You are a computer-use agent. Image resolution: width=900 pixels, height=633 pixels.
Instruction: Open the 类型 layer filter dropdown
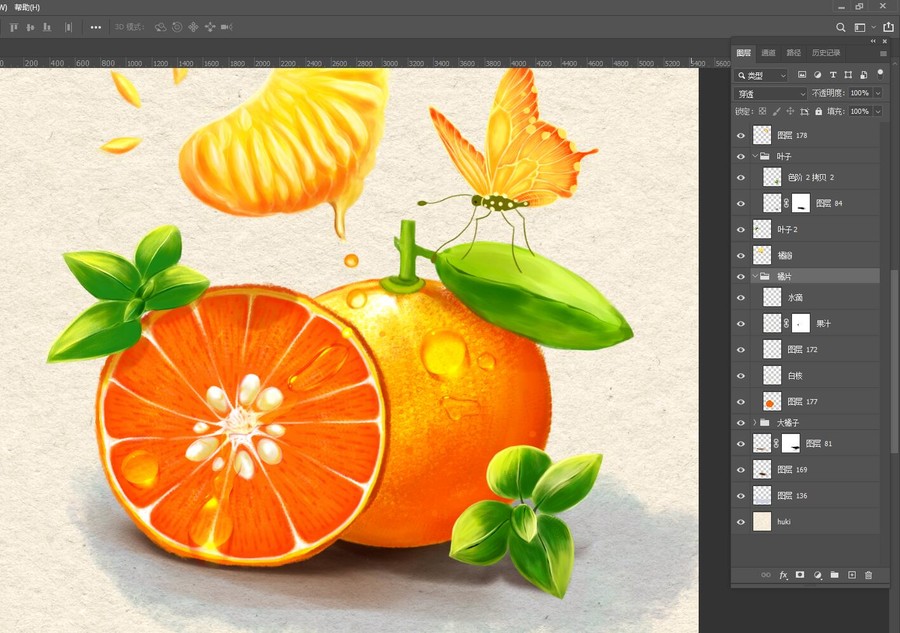pyautogui.click(x=761, y=75)
